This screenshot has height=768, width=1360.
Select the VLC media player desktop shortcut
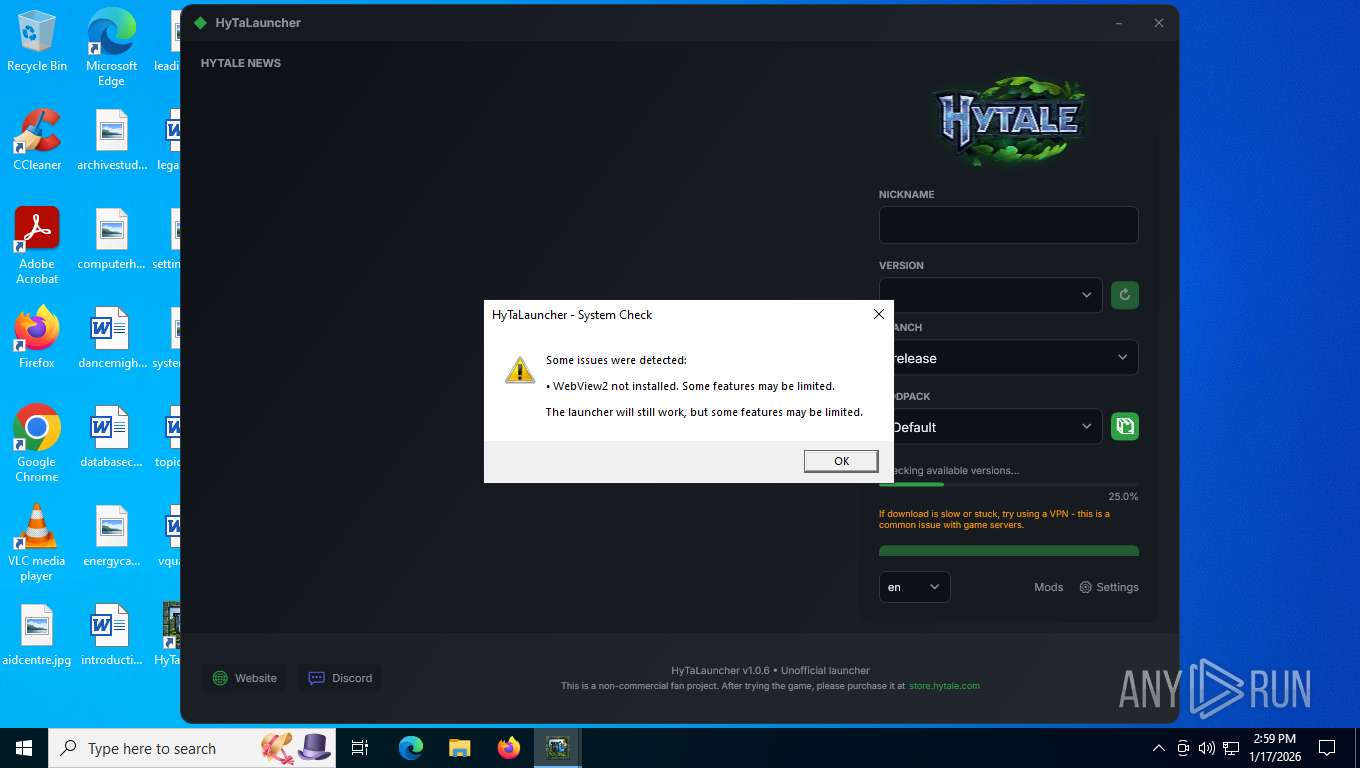point(37,543)
